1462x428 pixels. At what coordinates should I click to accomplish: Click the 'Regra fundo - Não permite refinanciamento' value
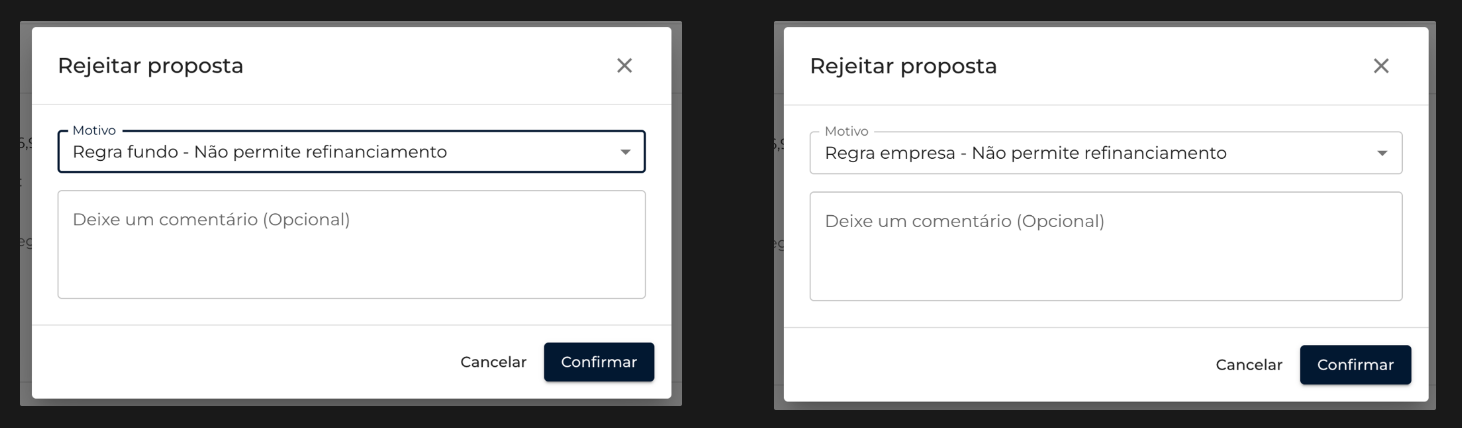(x=260, y=152)
